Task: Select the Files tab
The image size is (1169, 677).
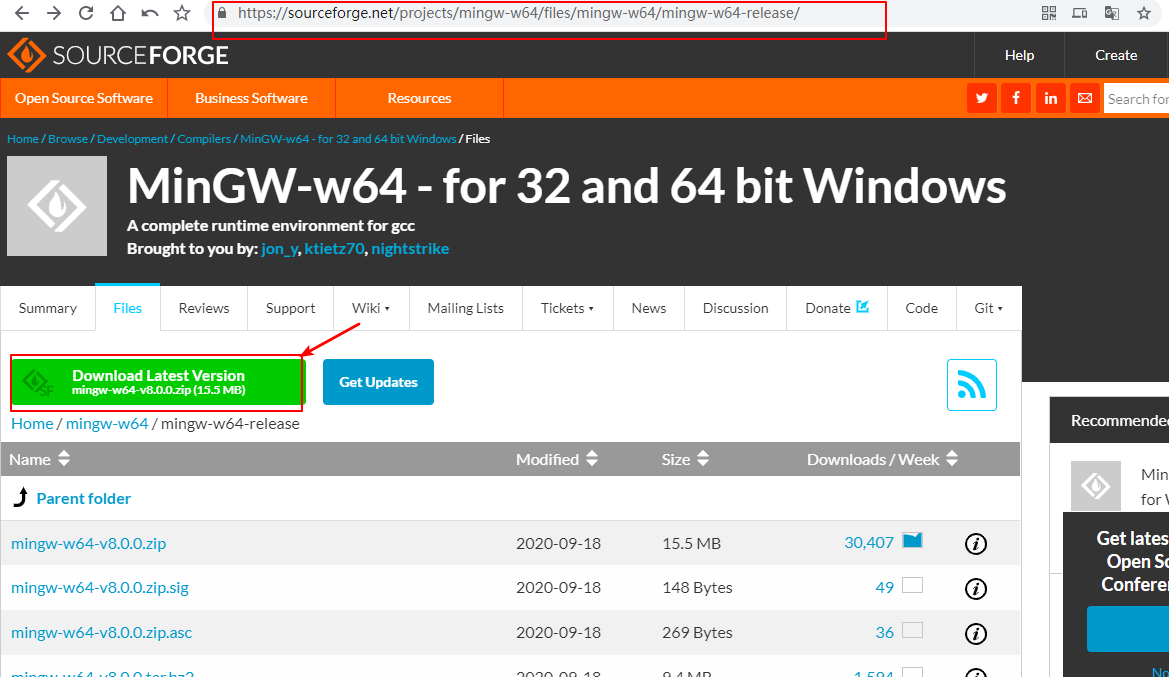Action: pos(127,308)
